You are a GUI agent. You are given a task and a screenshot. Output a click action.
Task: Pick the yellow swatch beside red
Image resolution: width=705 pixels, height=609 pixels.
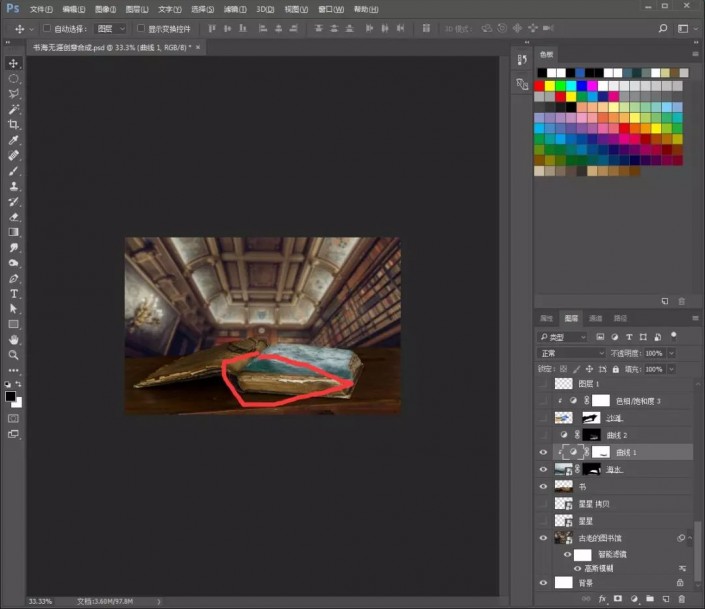[x=550, y=85]
